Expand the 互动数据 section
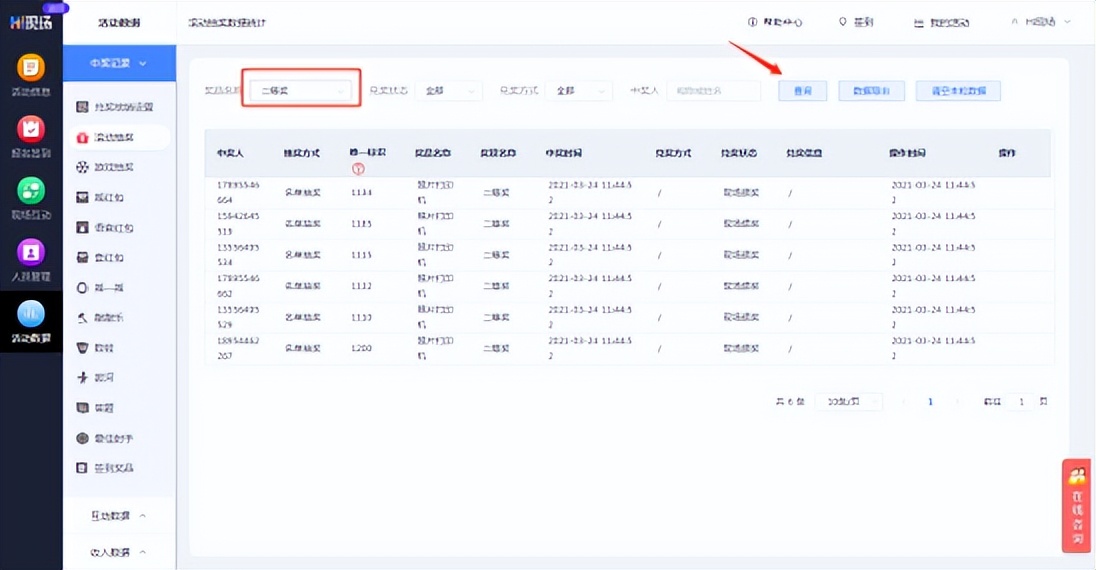The height and width of the screenshot is (570, 1096). click(120, 515)
